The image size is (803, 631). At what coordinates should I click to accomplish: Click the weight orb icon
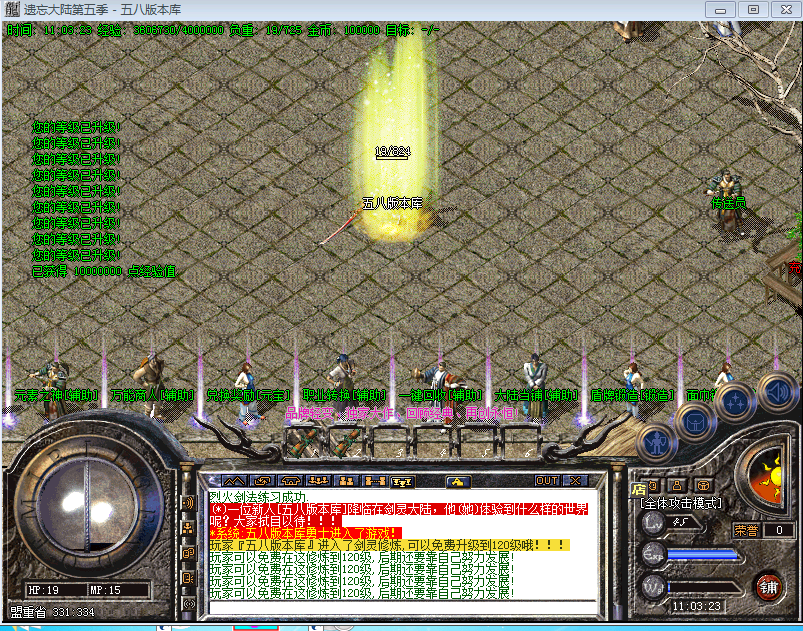coord(653,587)
